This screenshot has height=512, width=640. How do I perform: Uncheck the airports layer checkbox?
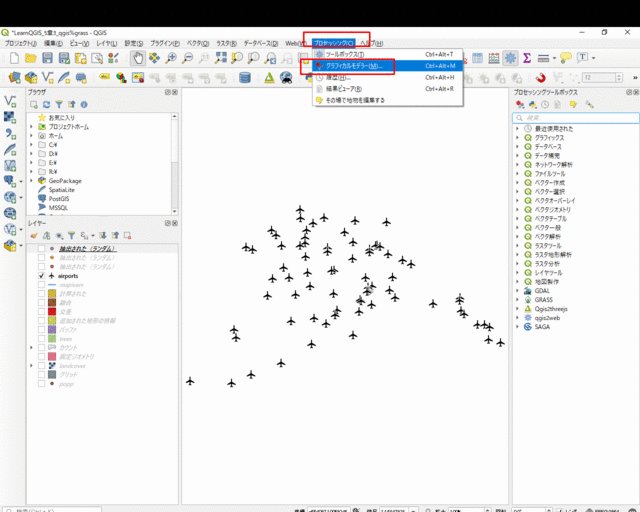tap(41, 276)
